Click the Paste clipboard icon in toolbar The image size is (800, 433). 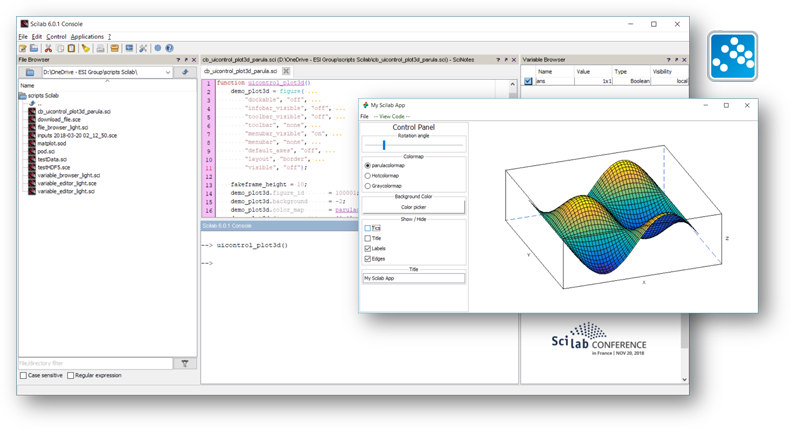72,48
